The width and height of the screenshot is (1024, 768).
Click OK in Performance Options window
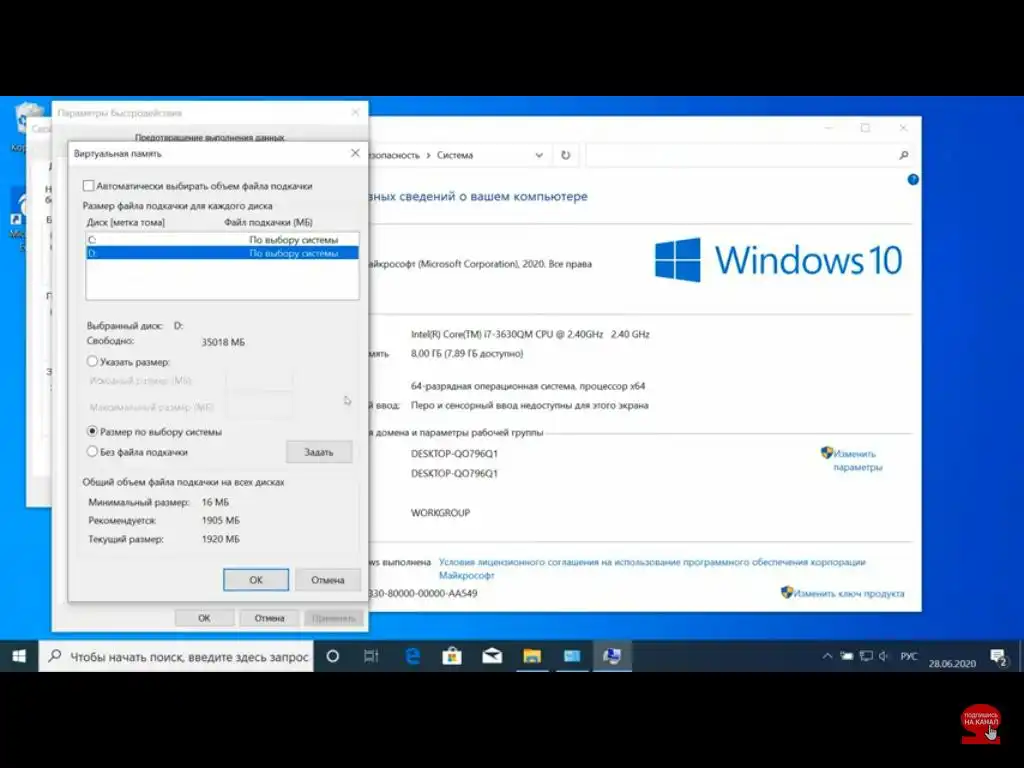tap(204, 618)
